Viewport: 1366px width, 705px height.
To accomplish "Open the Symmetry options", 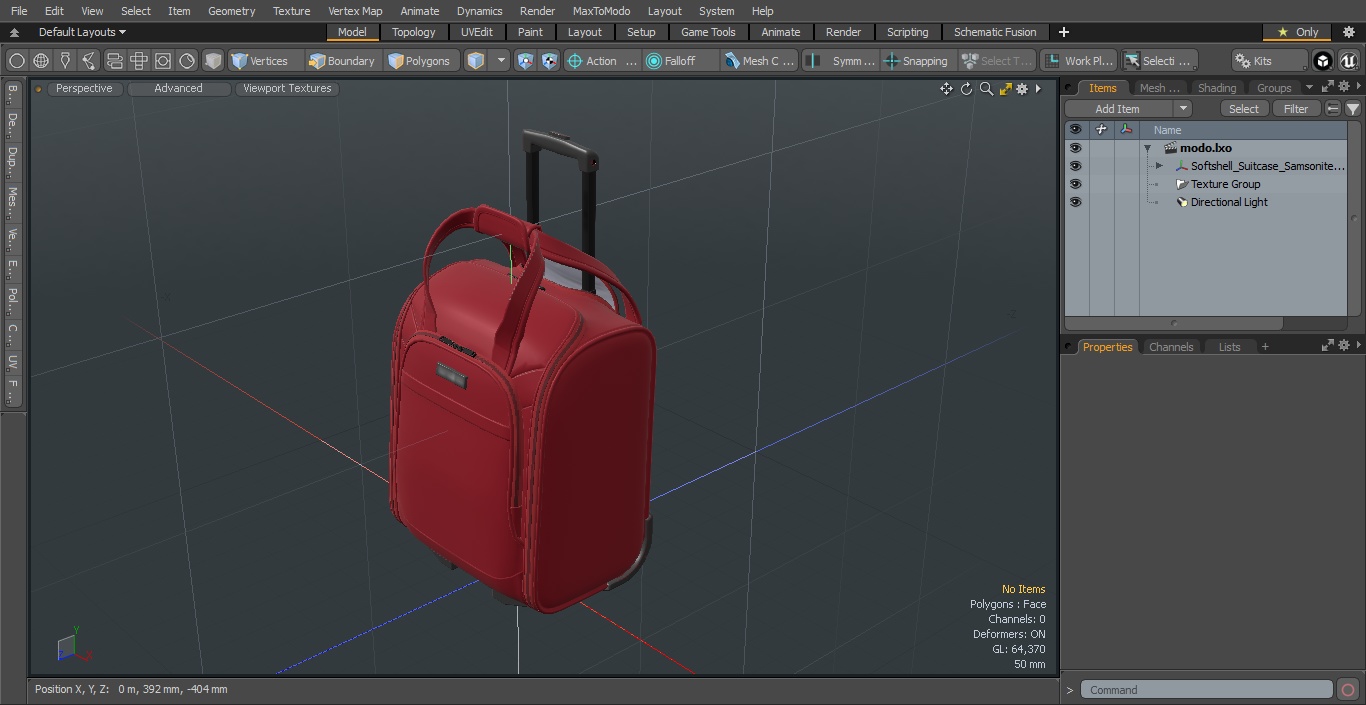I will (x=842, y=61).
